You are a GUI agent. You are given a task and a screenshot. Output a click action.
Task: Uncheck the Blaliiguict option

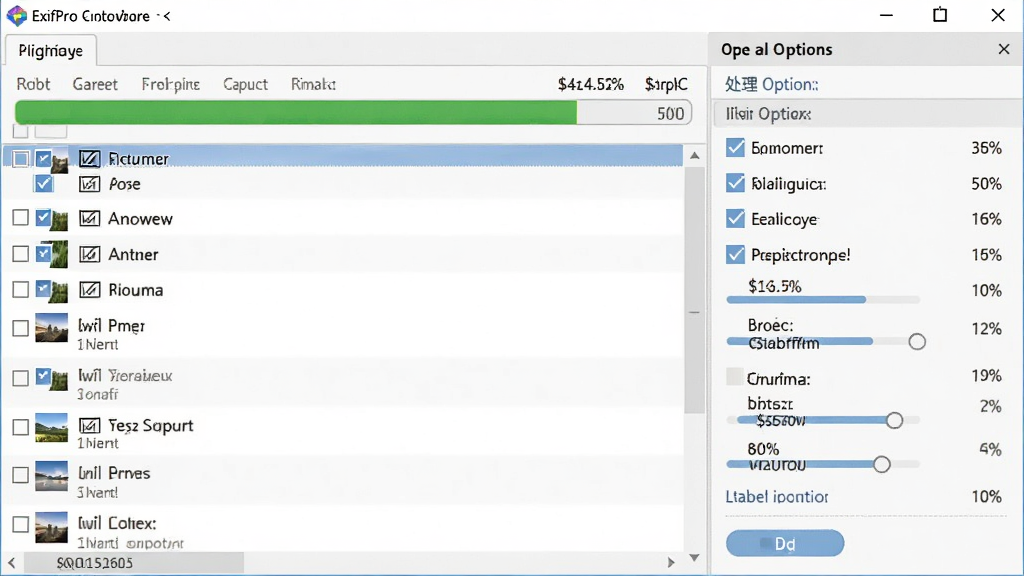click(735, 183)
